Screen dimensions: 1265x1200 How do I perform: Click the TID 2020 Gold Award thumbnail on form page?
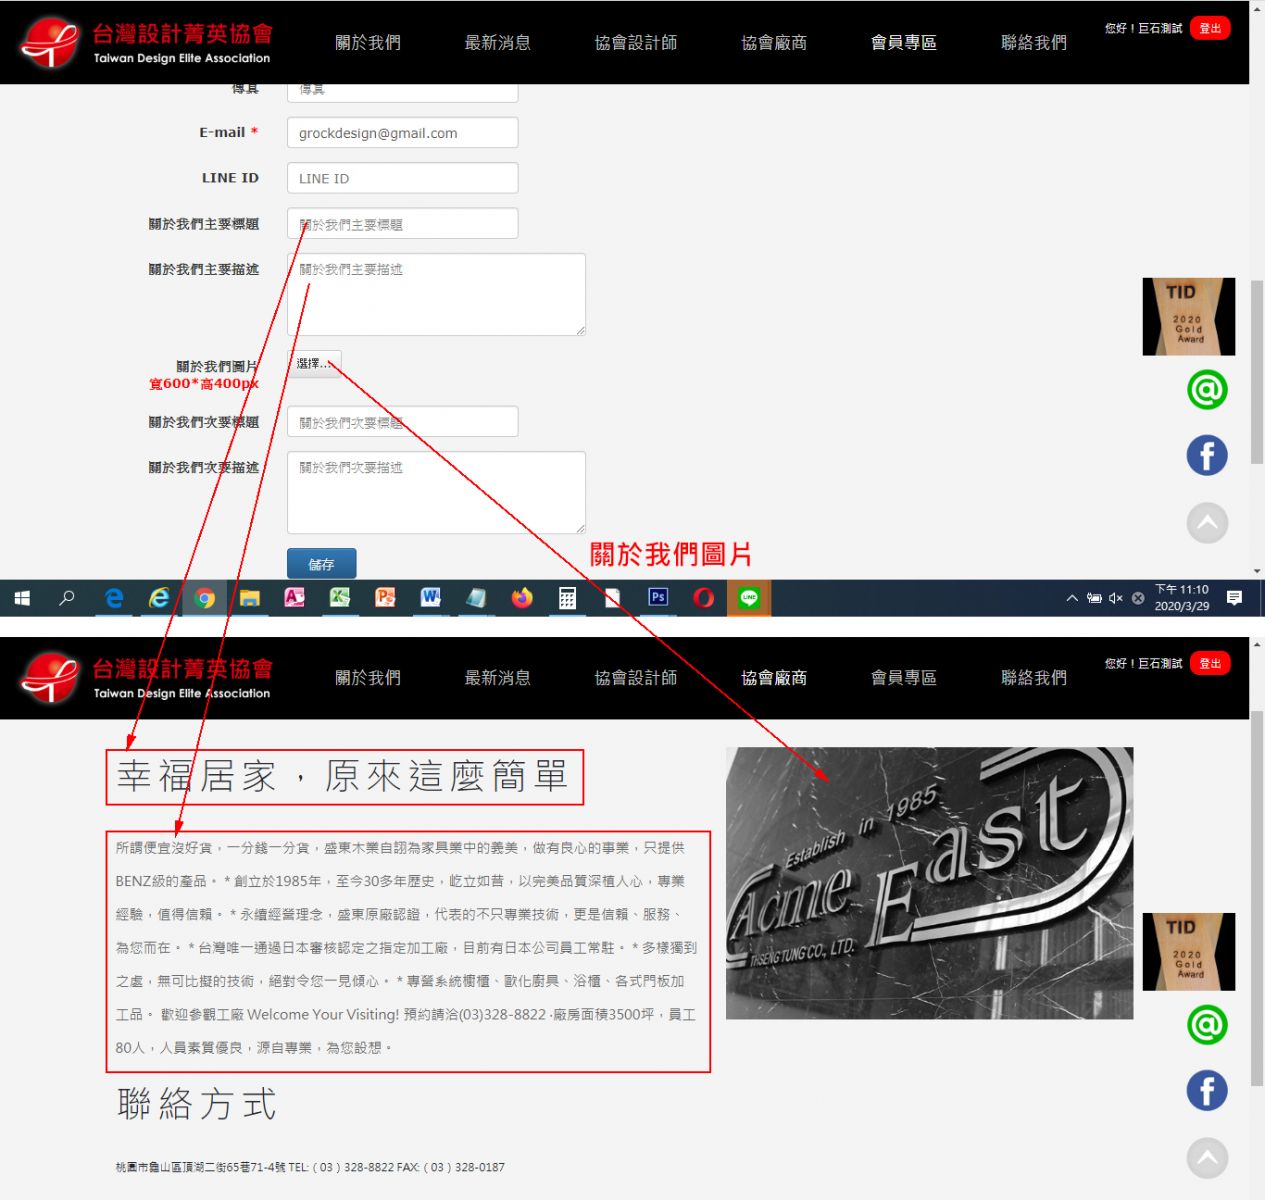(1189, 316)
